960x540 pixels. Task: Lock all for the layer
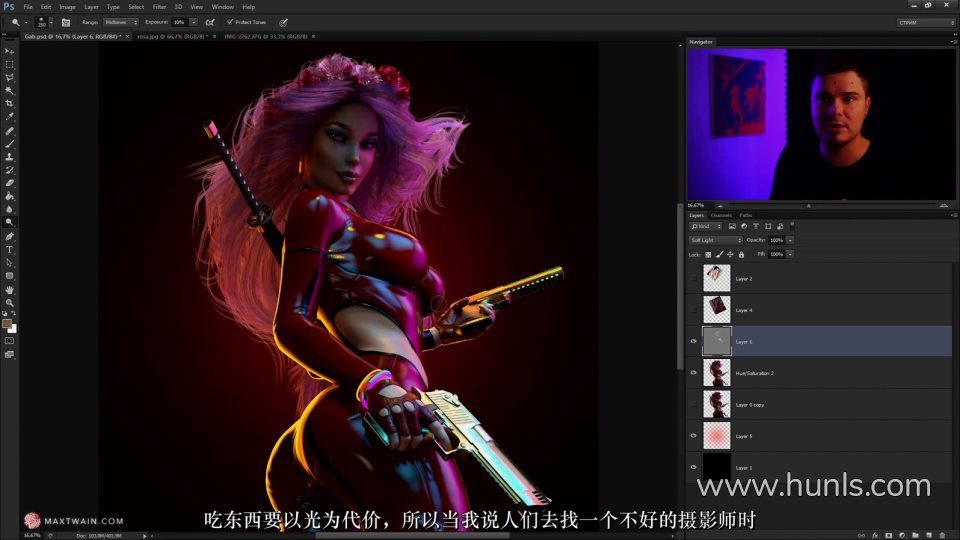741,255
